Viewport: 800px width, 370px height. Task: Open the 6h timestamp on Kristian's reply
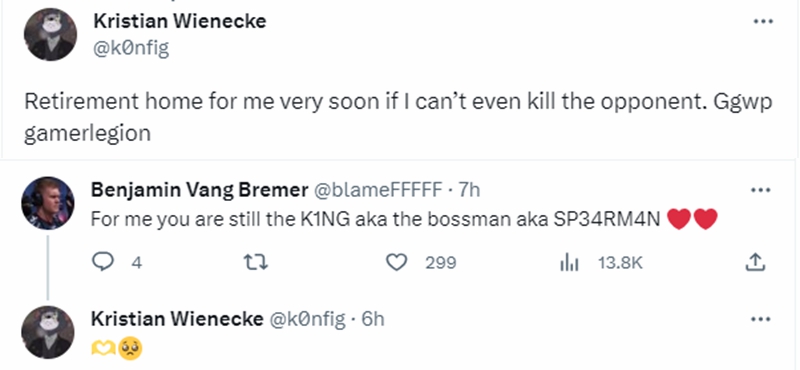coord(372,319)
